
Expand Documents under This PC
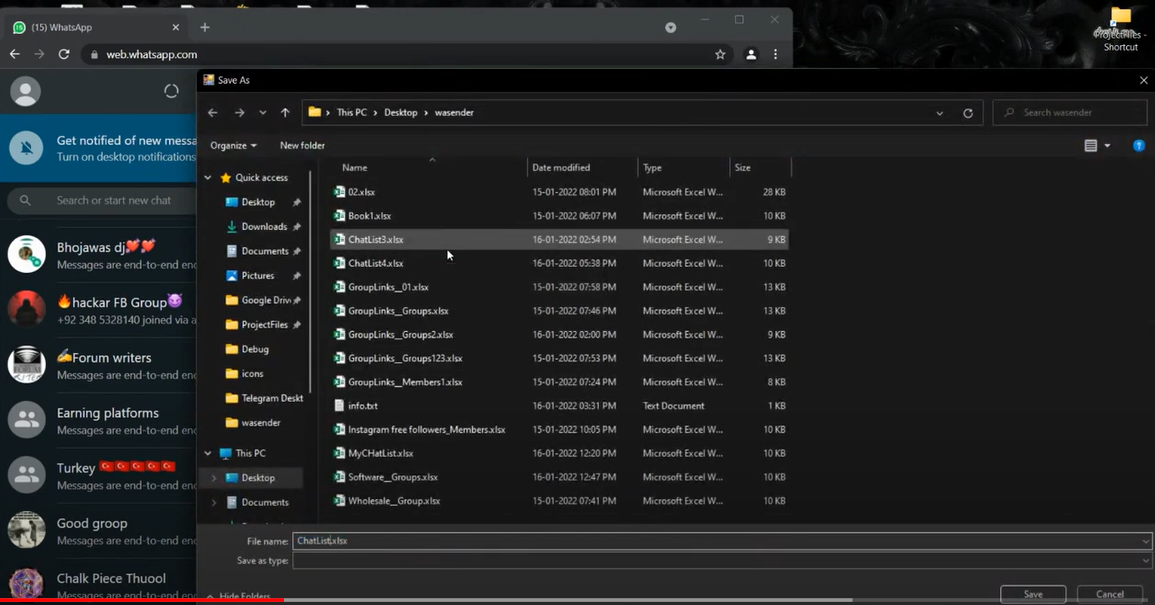click(x=213, y=502)
